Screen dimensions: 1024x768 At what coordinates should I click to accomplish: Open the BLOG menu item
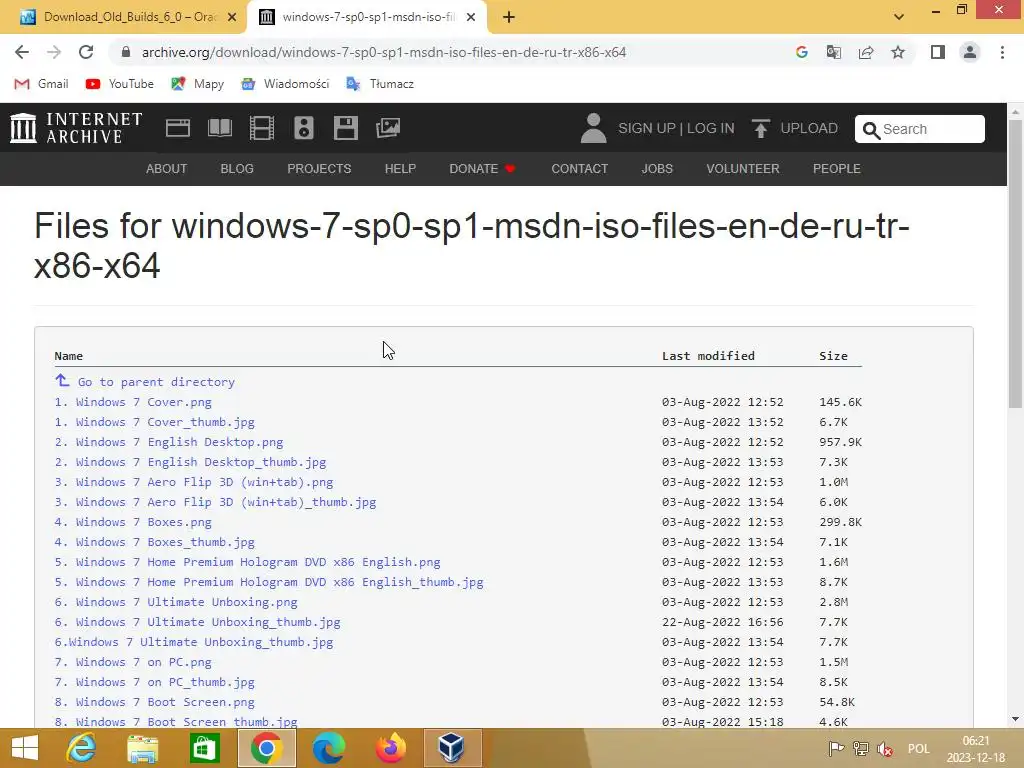237,168
